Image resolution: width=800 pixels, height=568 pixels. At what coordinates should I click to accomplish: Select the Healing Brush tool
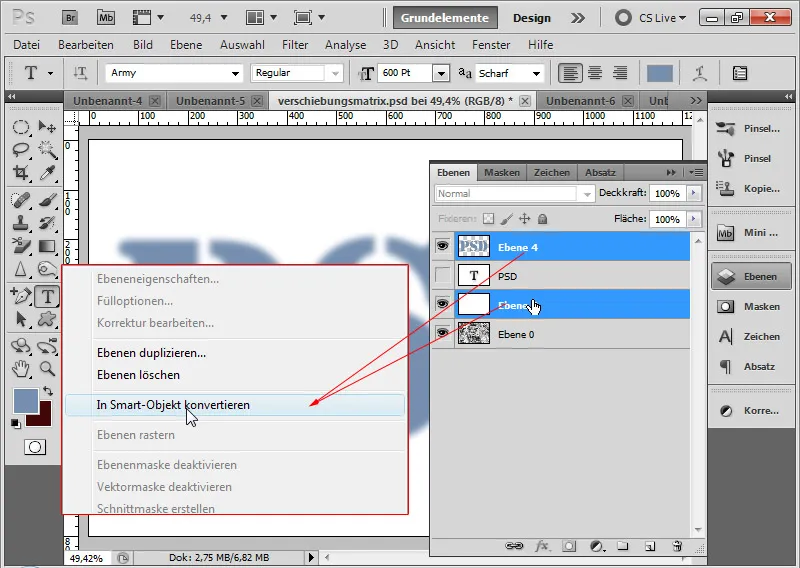point(20,200)
